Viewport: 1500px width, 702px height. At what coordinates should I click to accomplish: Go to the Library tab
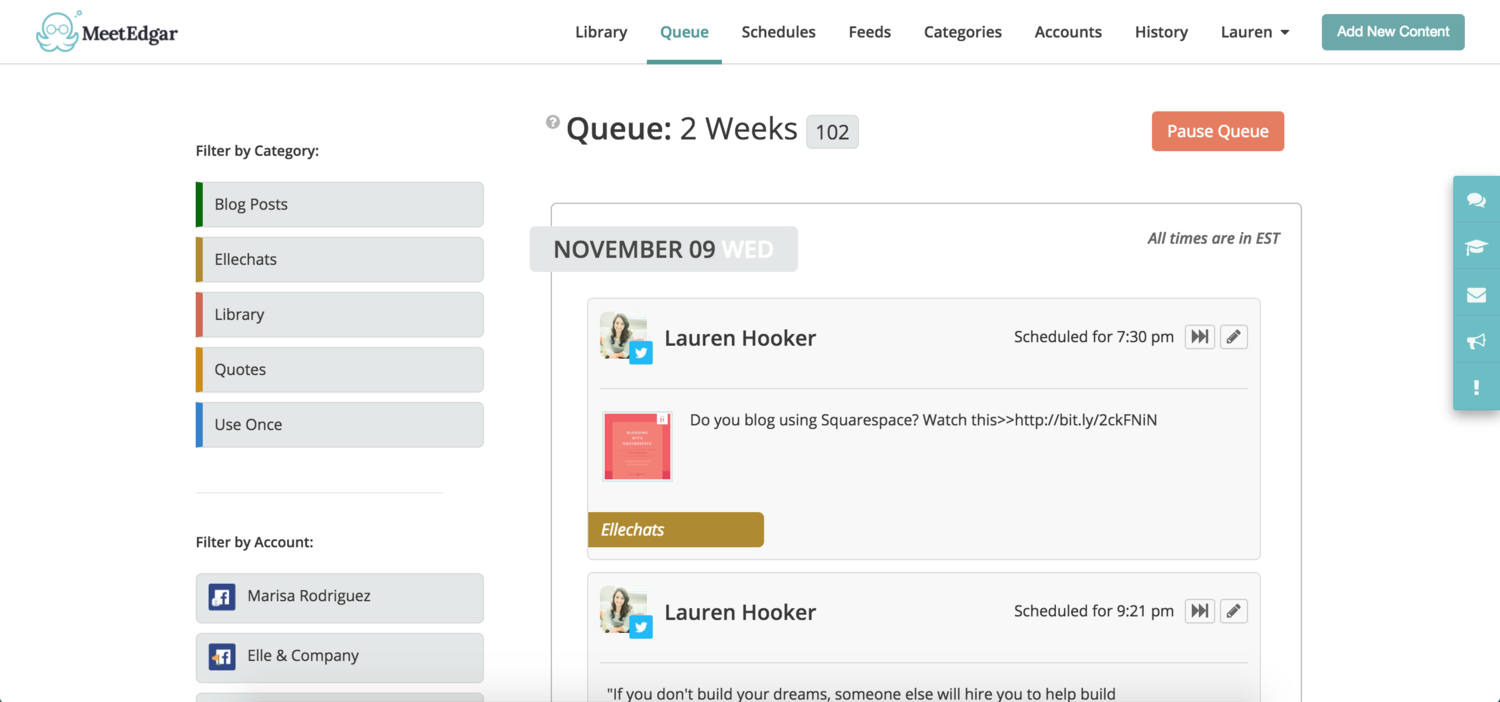601,32
